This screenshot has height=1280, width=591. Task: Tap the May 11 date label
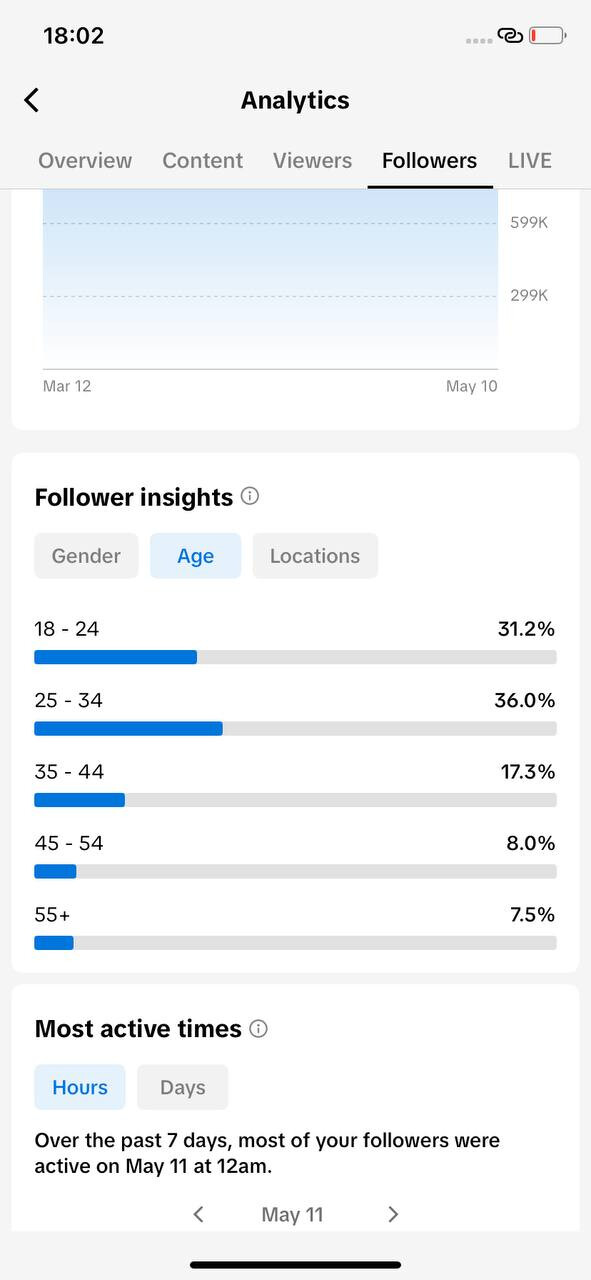[292, 1214]
